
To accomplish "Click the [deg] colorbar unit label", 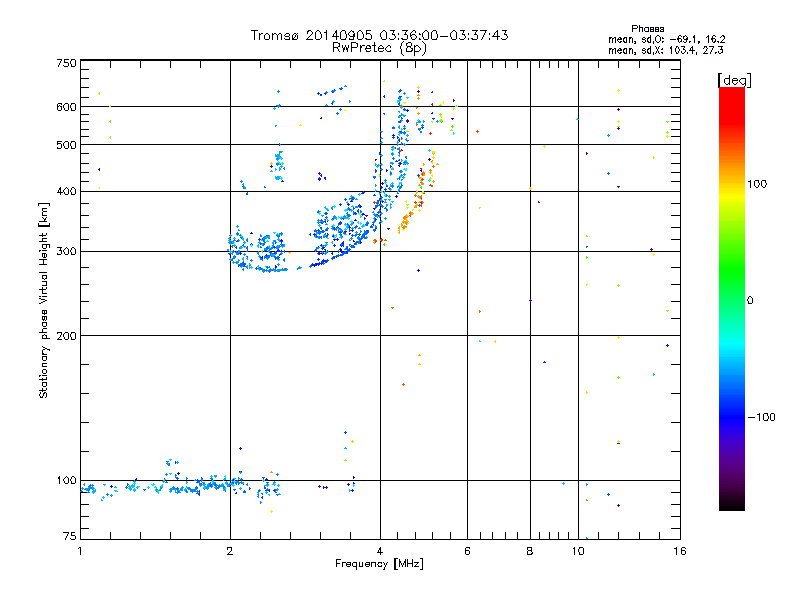I will tap(735, 79).
